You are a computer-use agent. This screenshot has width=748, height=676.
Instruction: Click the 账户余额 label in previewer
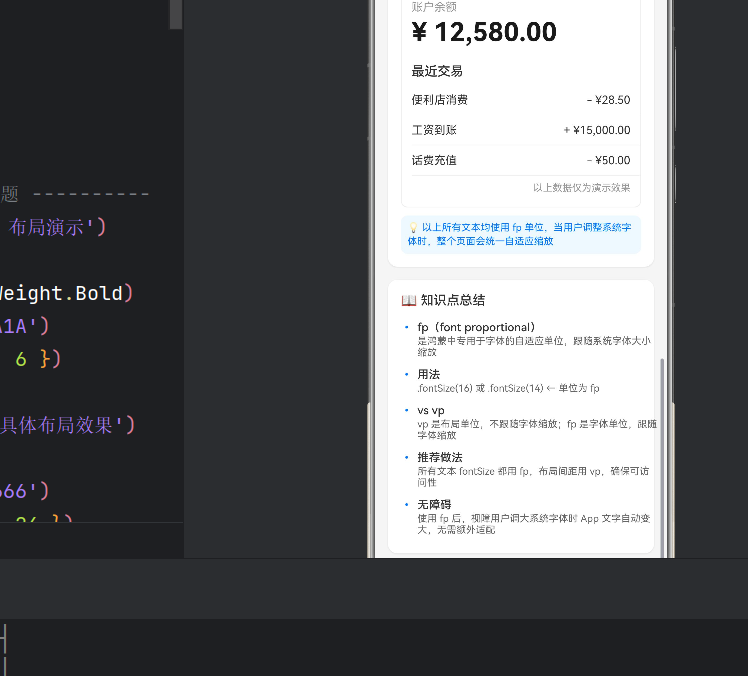click(434, 7)
